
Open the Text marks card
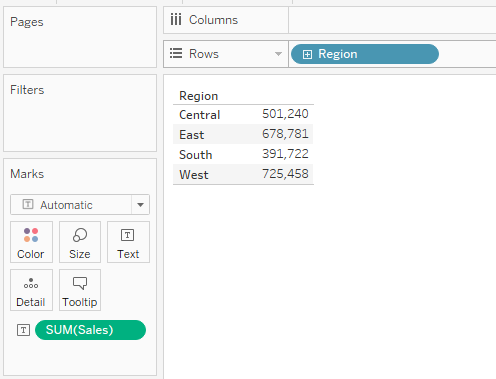[x=128, y=242]
